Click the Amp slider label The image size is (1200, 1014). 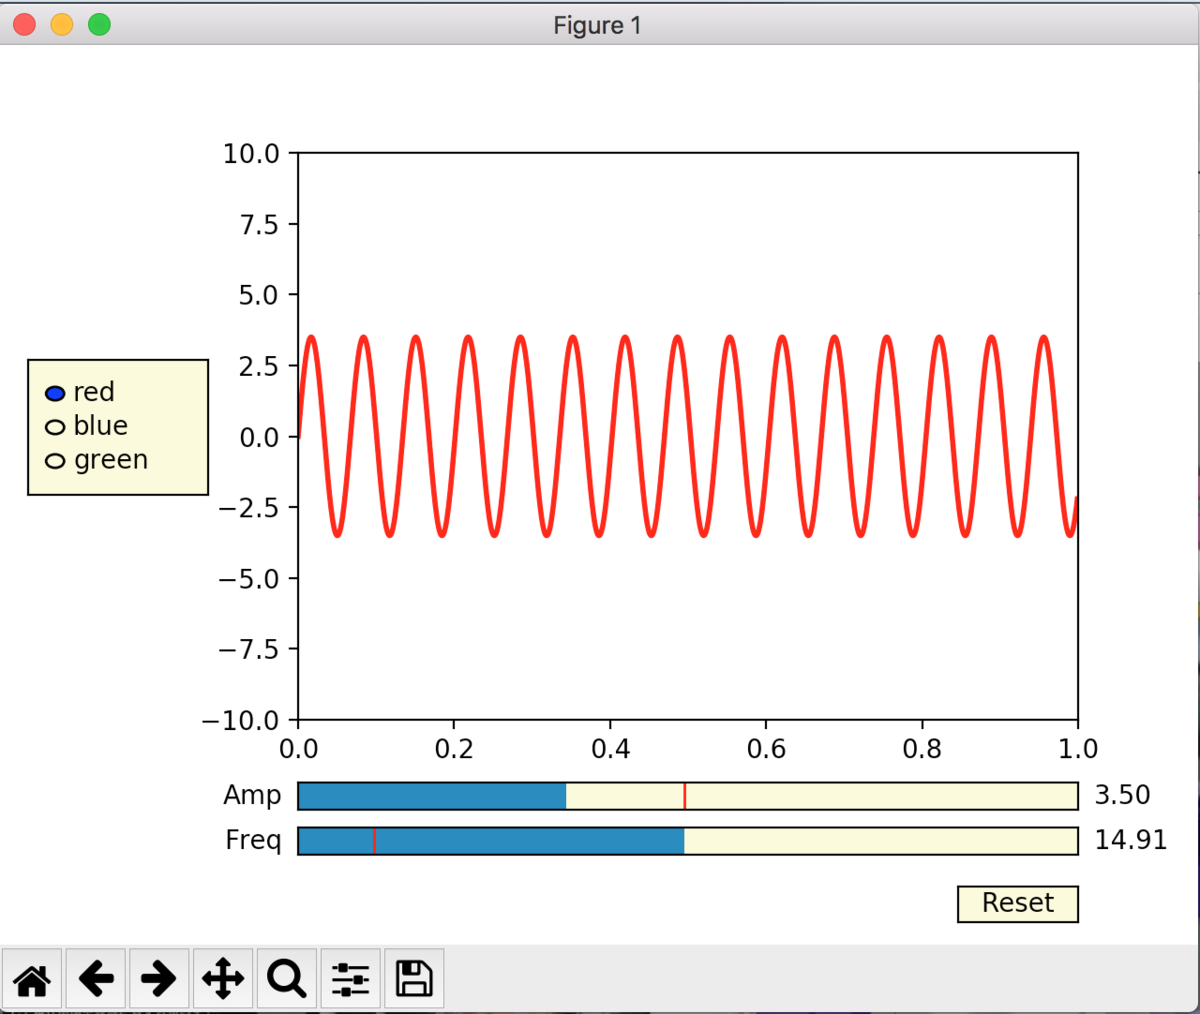point(252,796)
